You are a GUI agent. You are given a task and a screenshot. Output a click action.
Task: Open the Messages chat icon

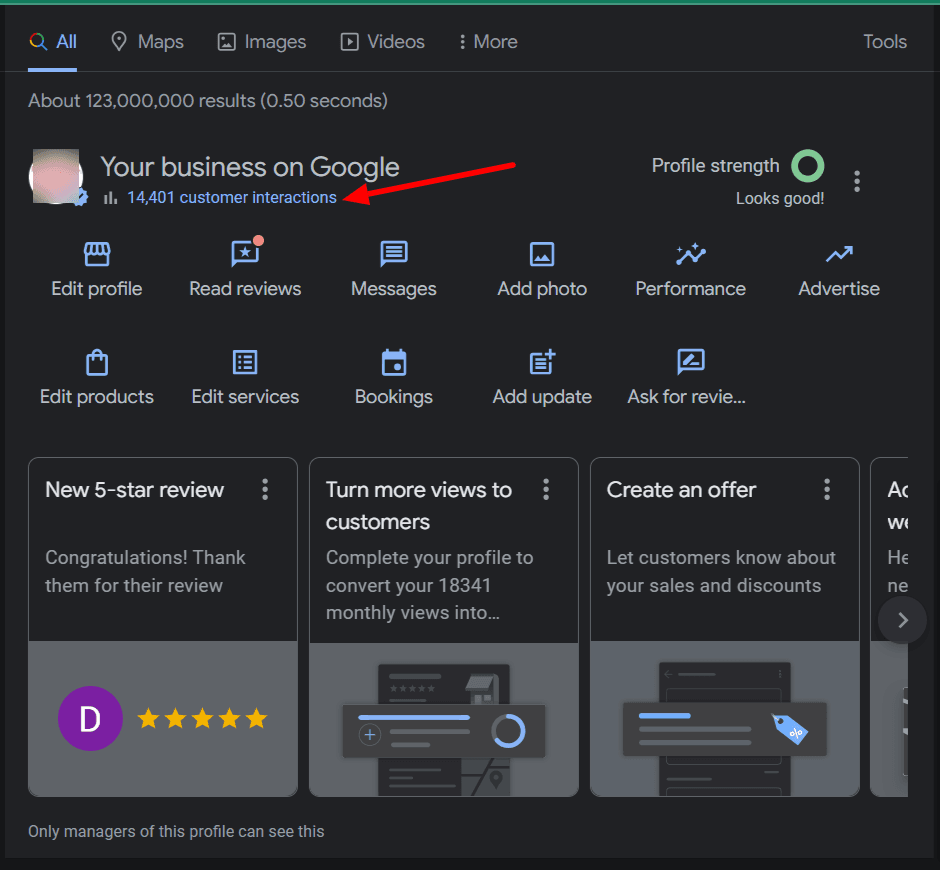(394, 254)
